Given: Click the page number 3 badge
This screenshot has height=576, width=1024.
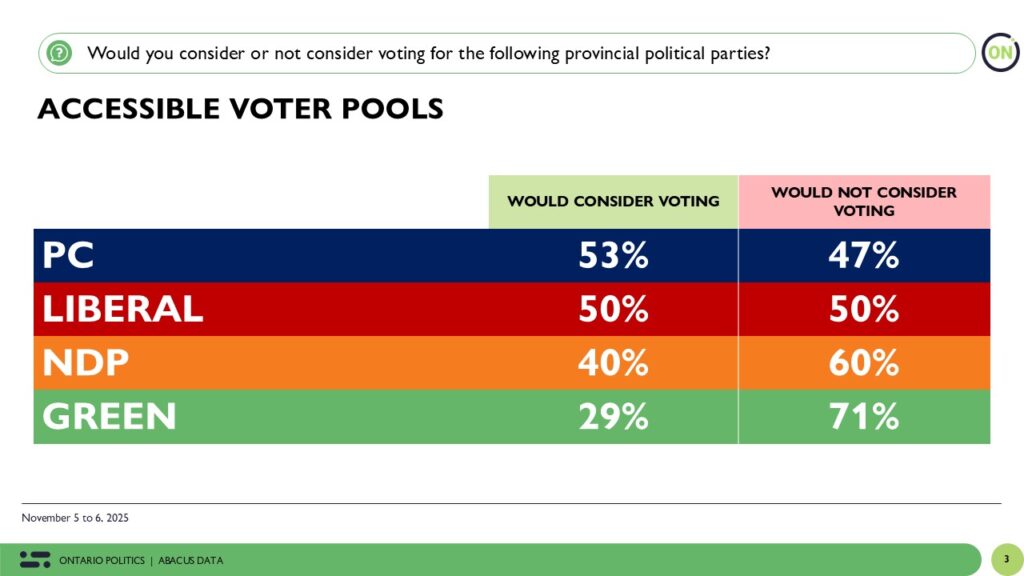Looking at the screenshot, I should pyautogui.click(x=1006, y=559).
